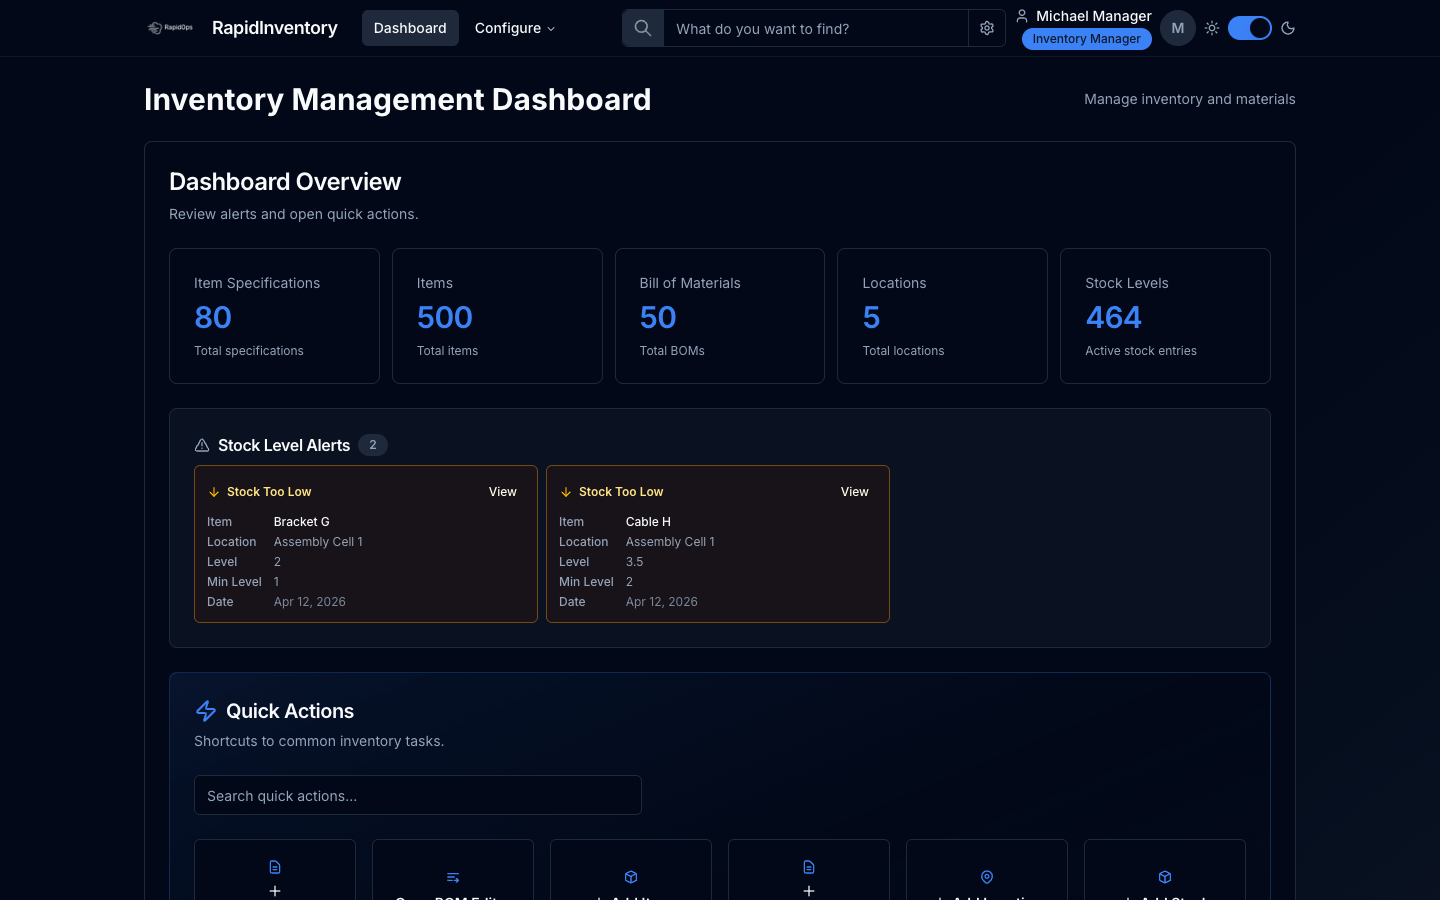Toggle the dark theme switch
1440x900 pixels.
click(1250, 28)
